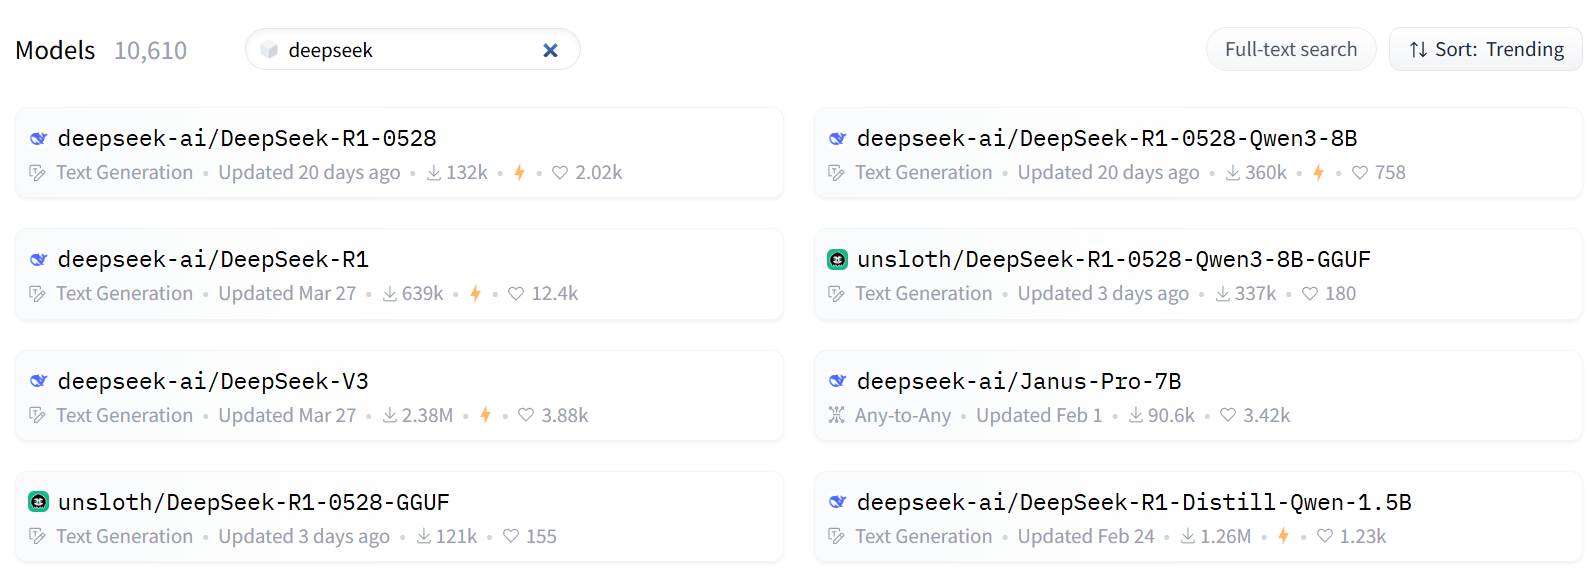Open deepseek-ai/DeepSeek-R1-0528 model
Screen dimensions: 1591x570
coord(399,153)
